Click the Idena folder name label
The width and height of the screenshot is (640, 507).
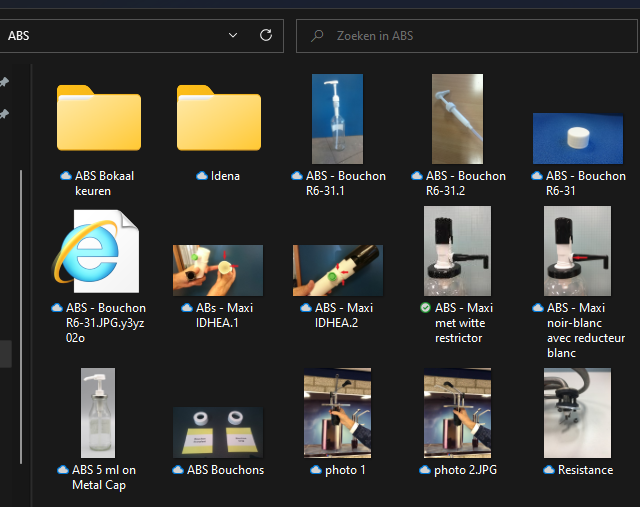(225, 176)
